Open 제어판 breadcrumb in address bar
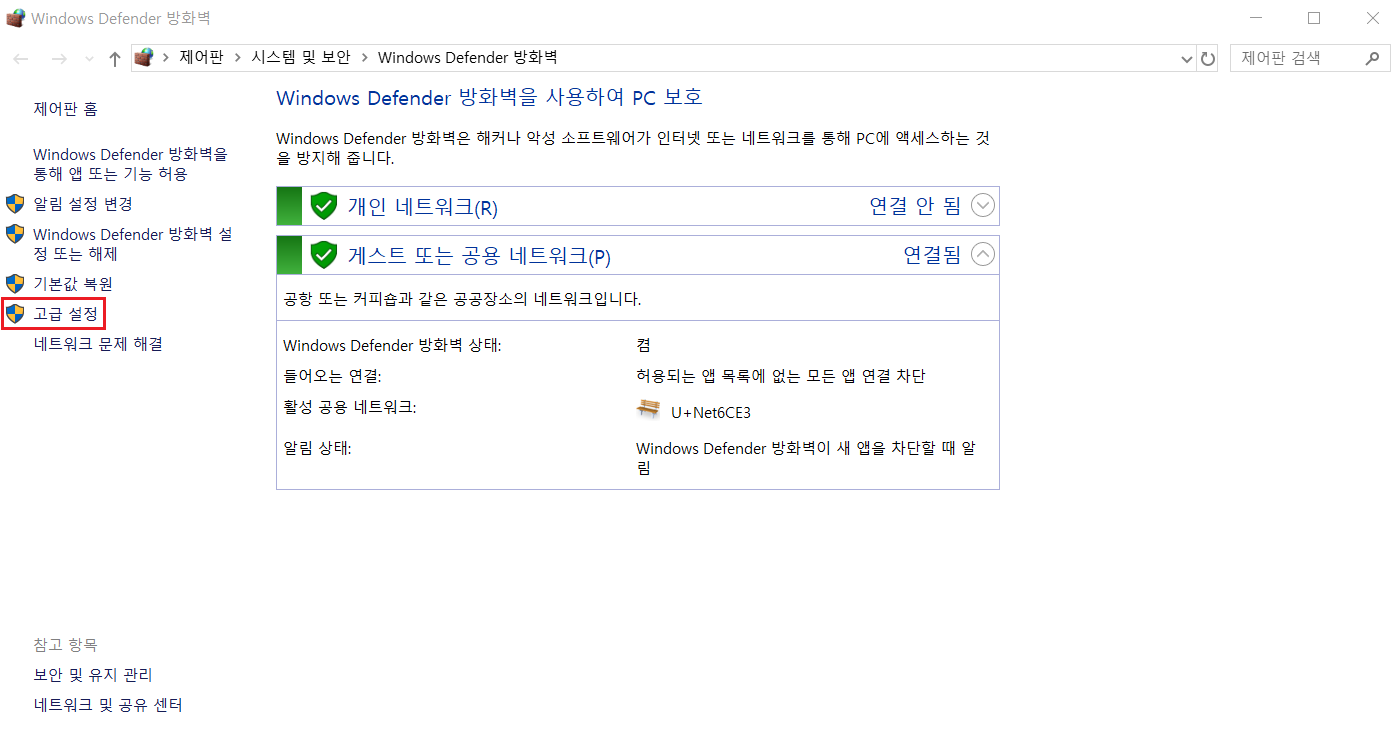The width and height of the screenshot is (1397, 740). pyautogui.click(x=201, y=58)
